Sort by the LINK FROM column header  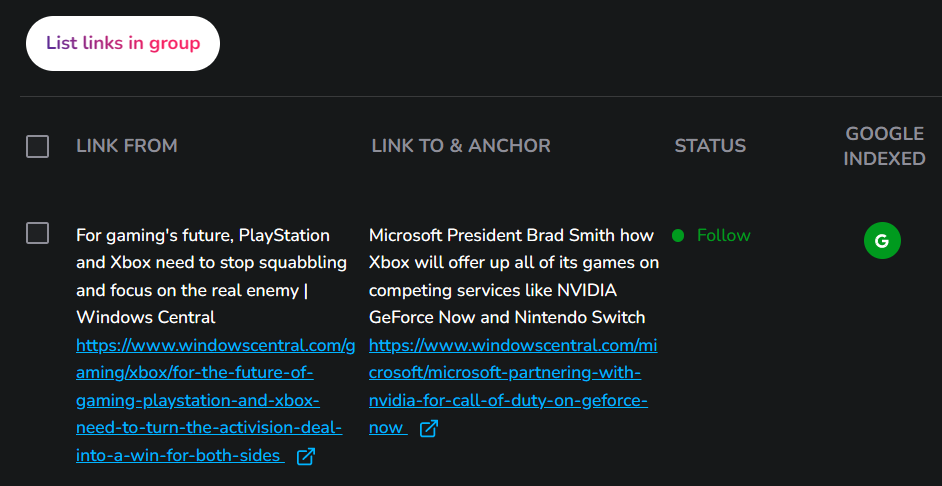coord(127,146)
